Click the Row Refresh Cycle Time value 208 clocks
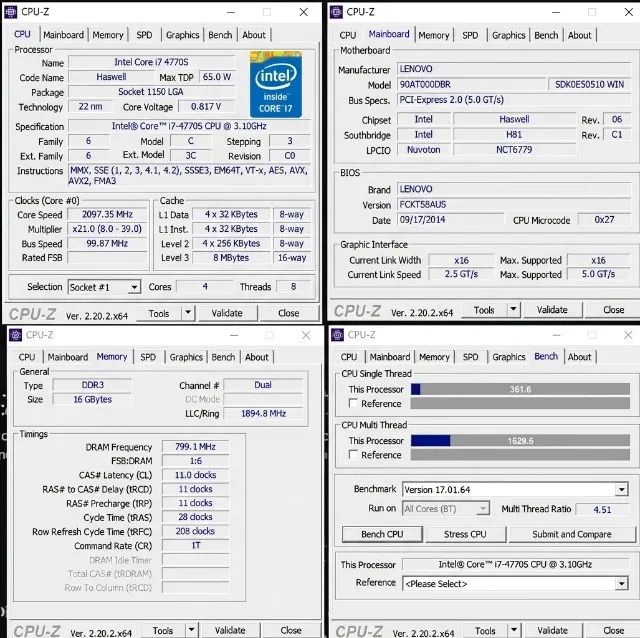The height and width of the screenshot is (638, 640). click(196, 531)
